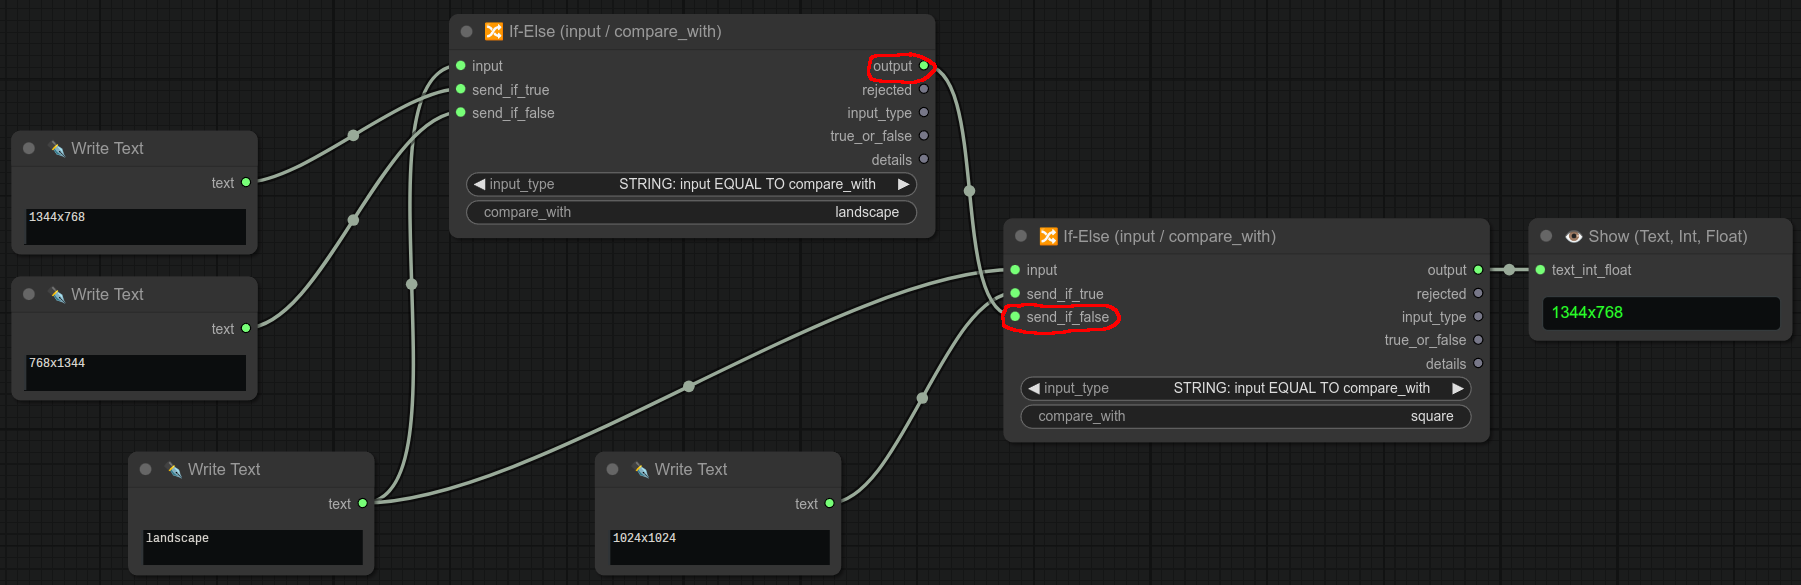Click the pen icon on the 1024x1024 Write Text node
This screenshot has width=1801, height=585.
pos(641,470)
